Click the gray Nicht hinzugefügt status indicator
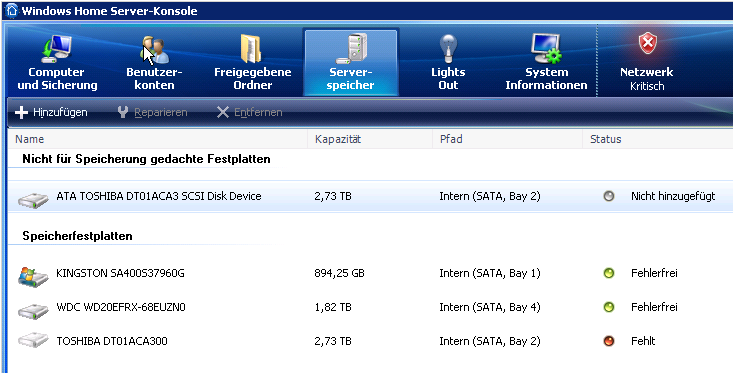733x373 pixels. point(609,196)
